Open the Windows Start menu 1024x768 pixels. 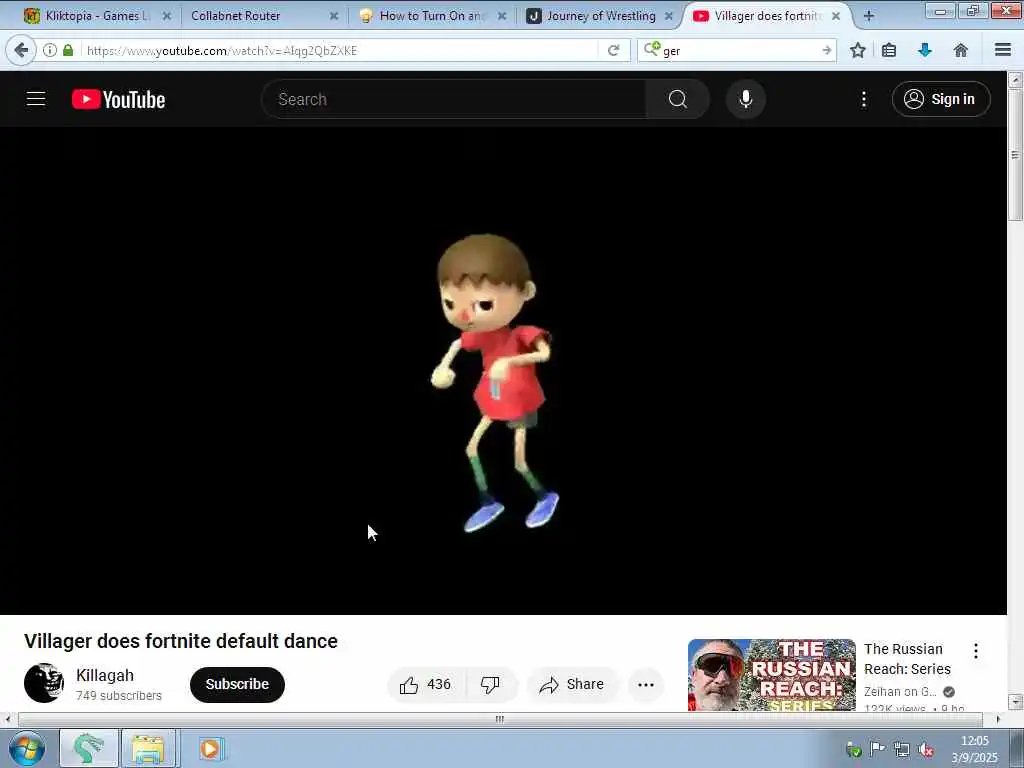click(x=27, y=748)
